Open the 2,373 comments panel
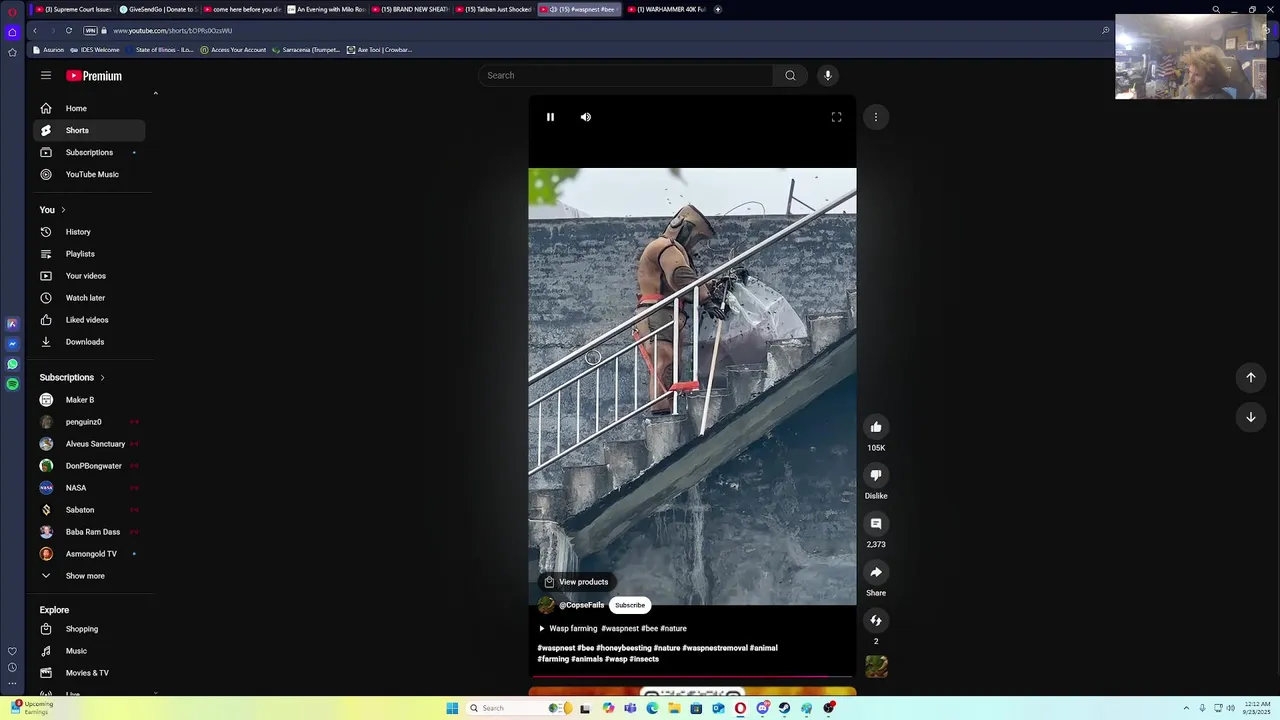 click(x=876, y=523)
